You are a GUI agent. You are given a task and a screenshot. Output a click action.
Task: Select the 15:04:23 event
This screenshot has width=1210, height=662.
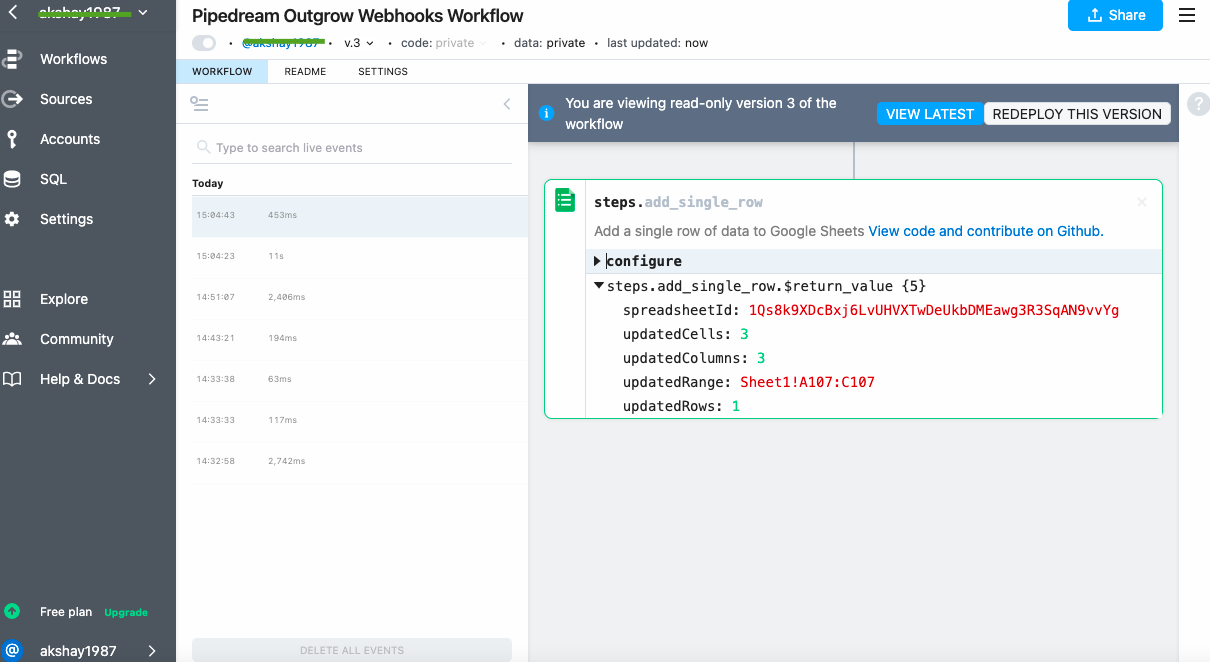tap(360, 256)
